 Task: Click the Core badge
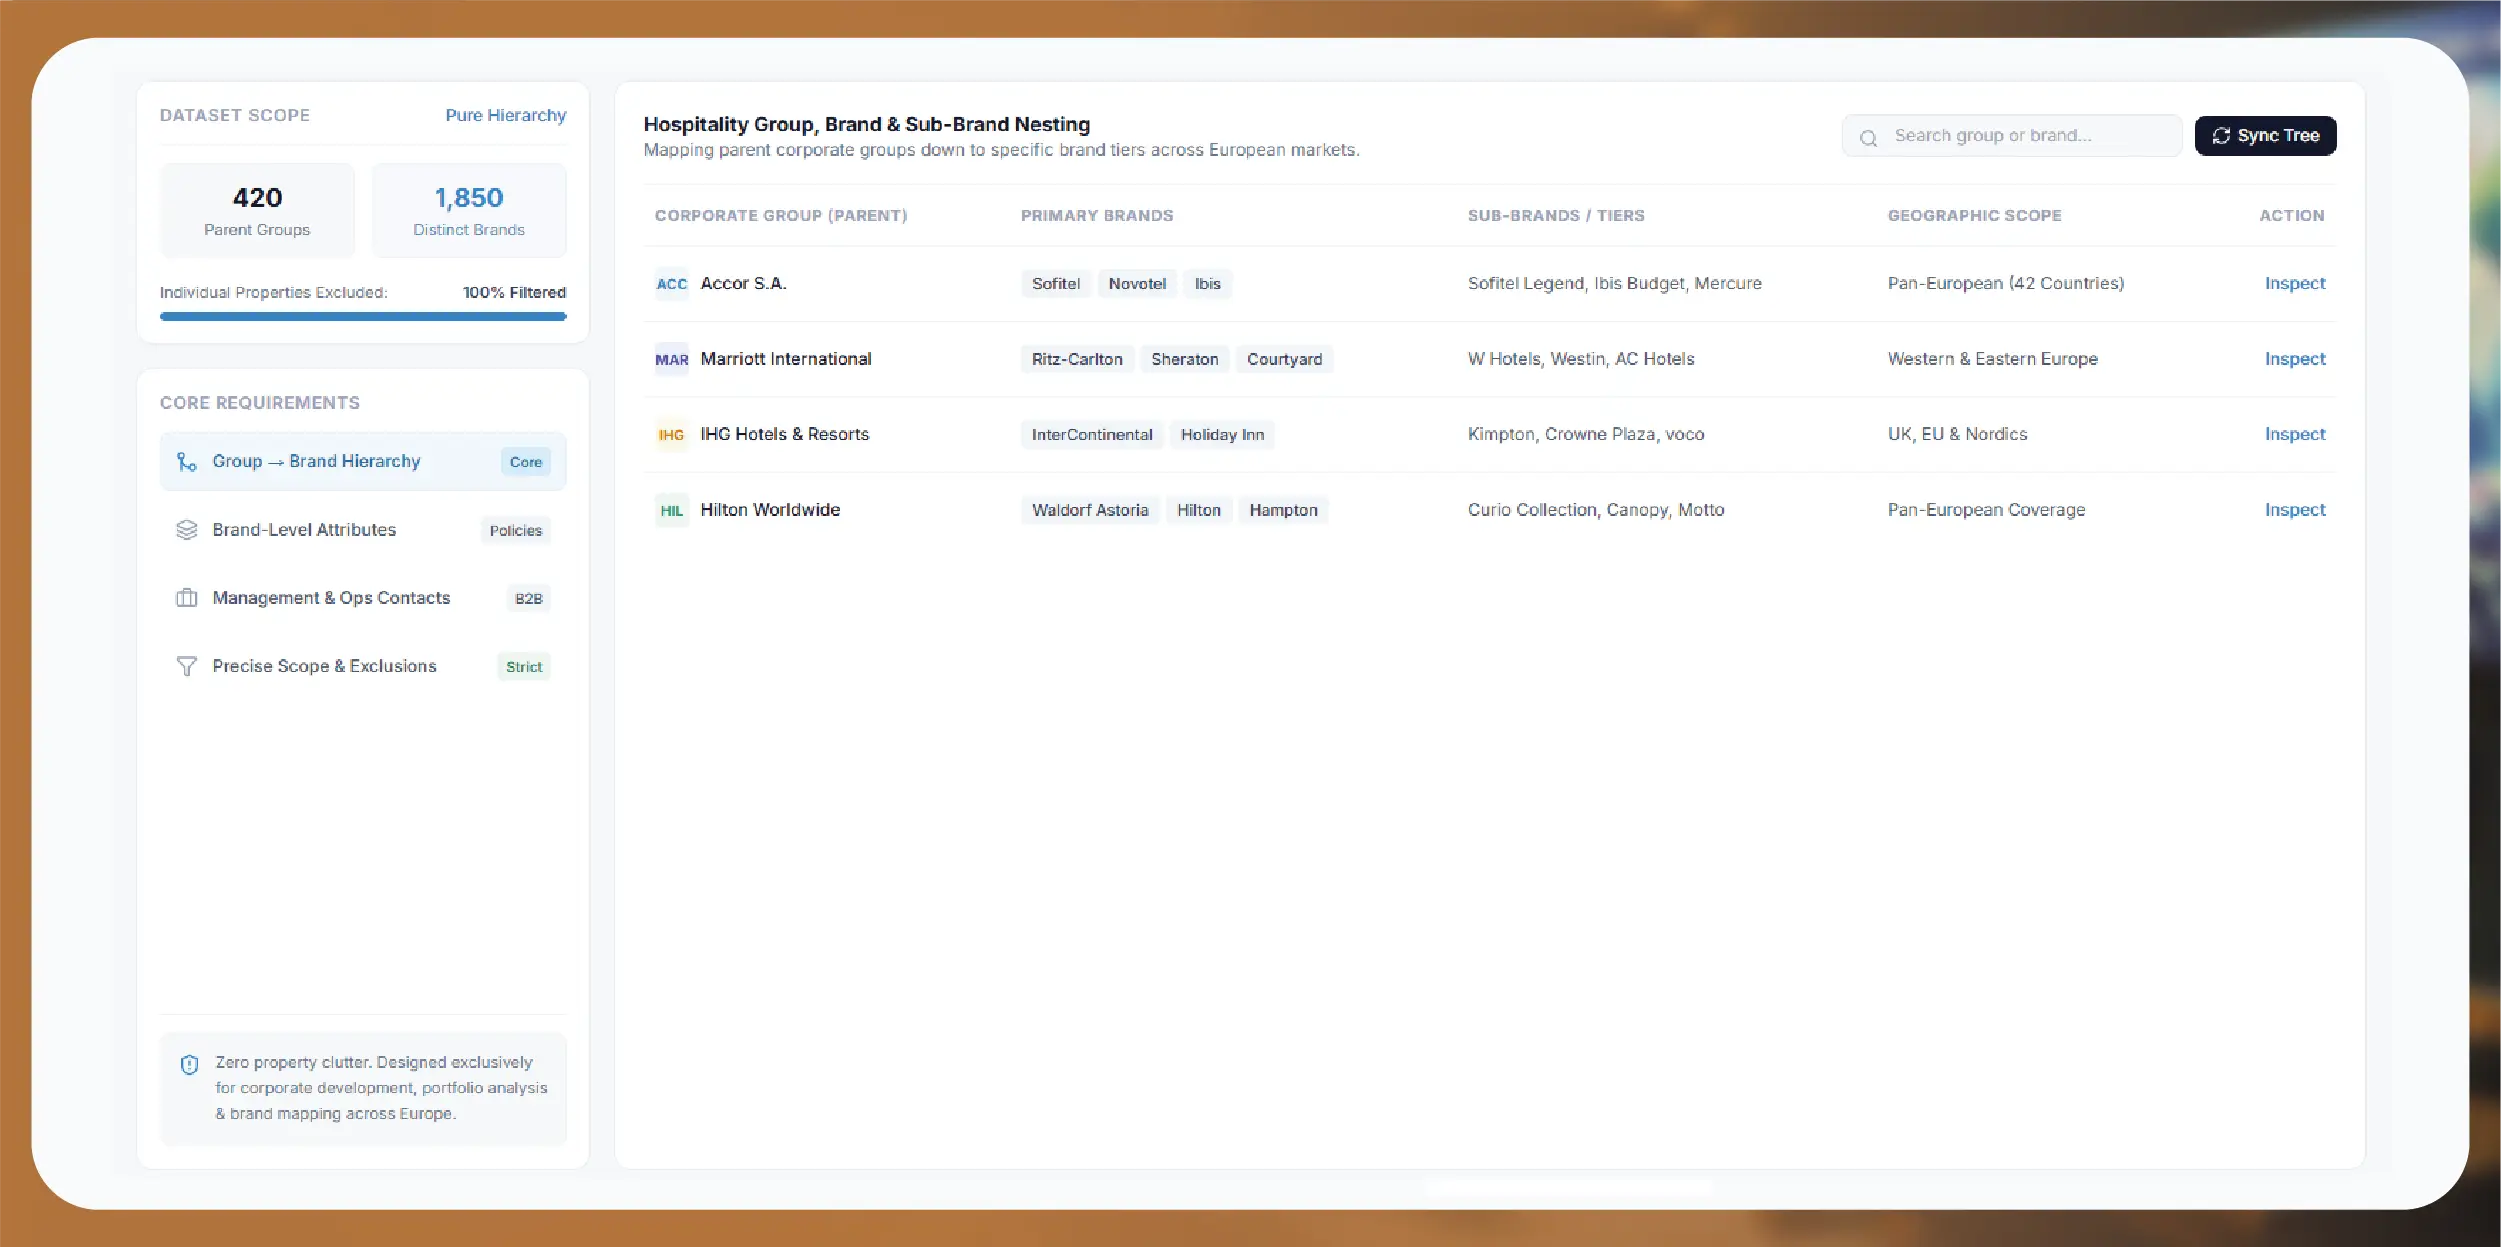pyautogui.click(x=526, y=462)
